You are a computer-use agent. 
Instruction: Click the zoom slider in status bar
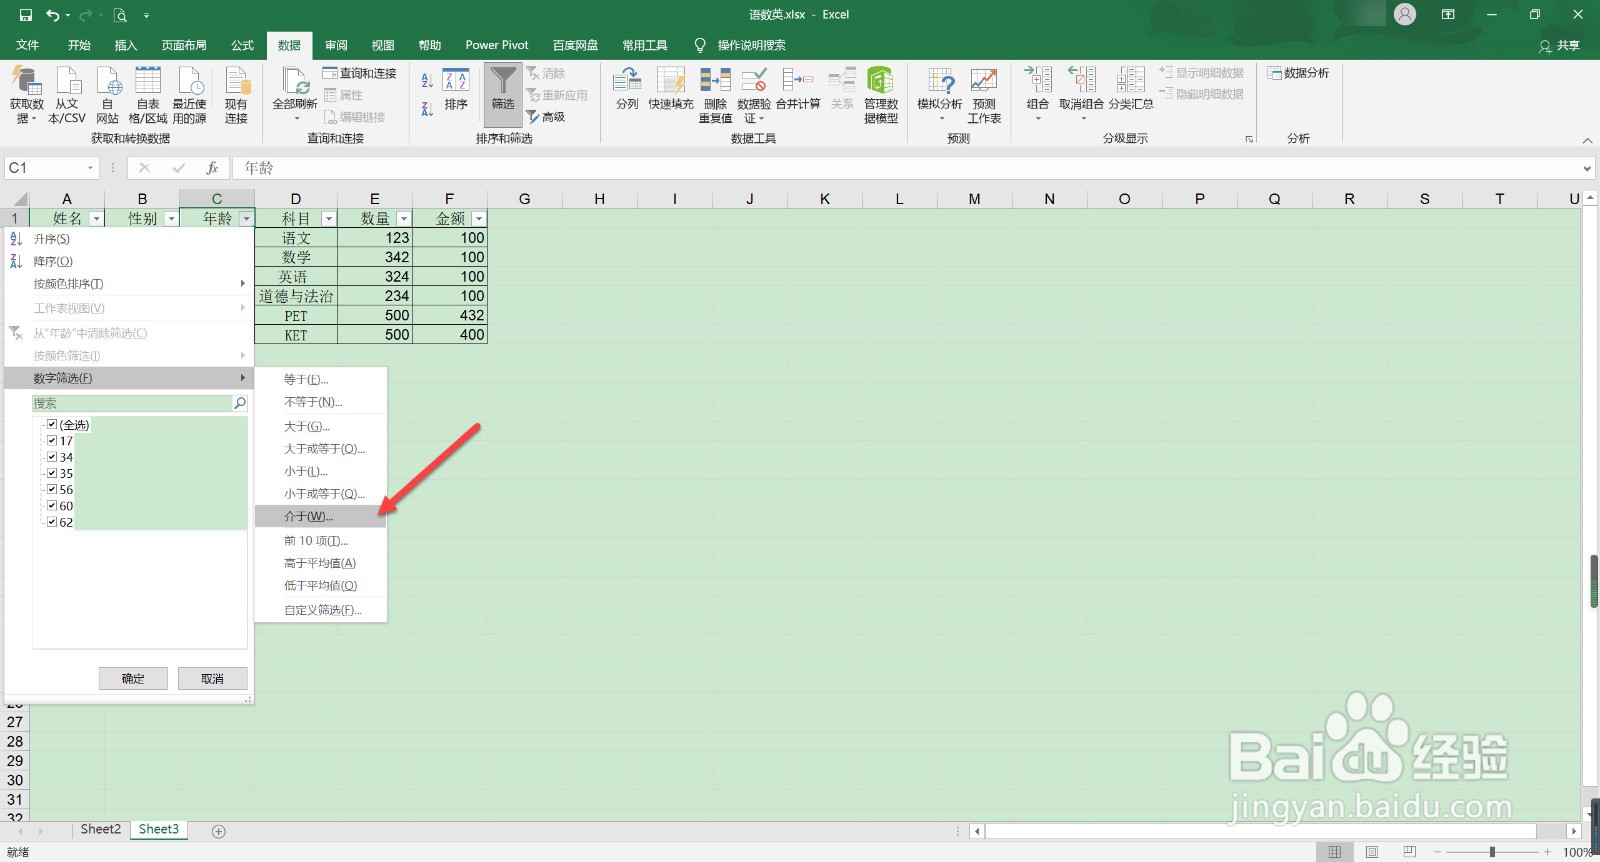click(1492, 852)
